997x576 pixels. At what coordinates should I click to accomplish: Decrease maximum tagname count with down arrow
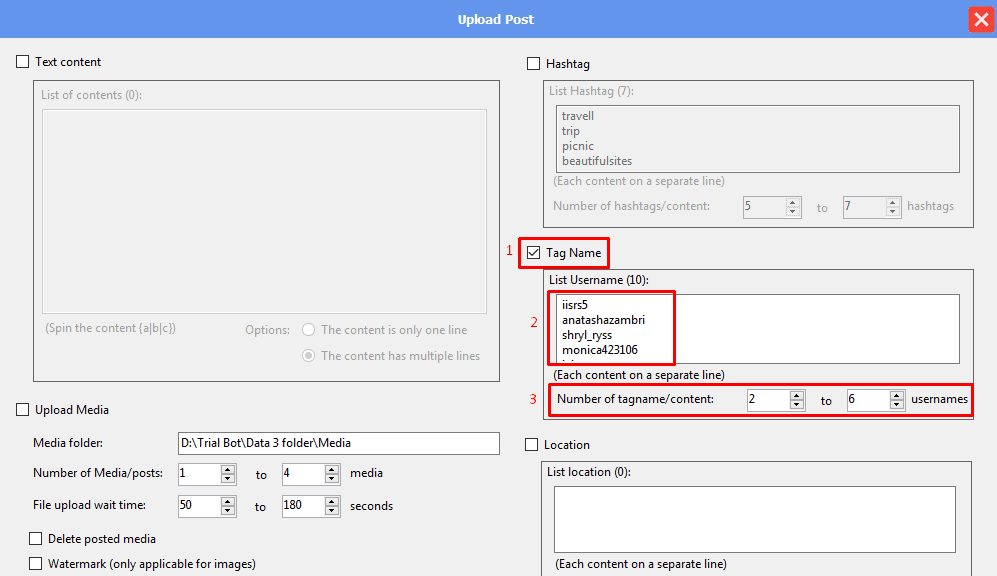(896, 405)
